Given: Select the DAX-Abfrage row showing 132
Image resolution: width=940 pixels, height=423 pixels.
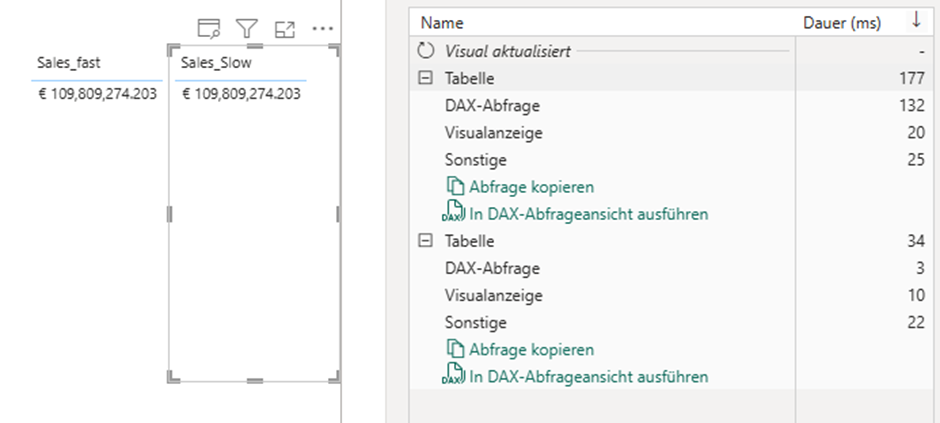Looking at the screenshot, I should [x=492, y=105].
